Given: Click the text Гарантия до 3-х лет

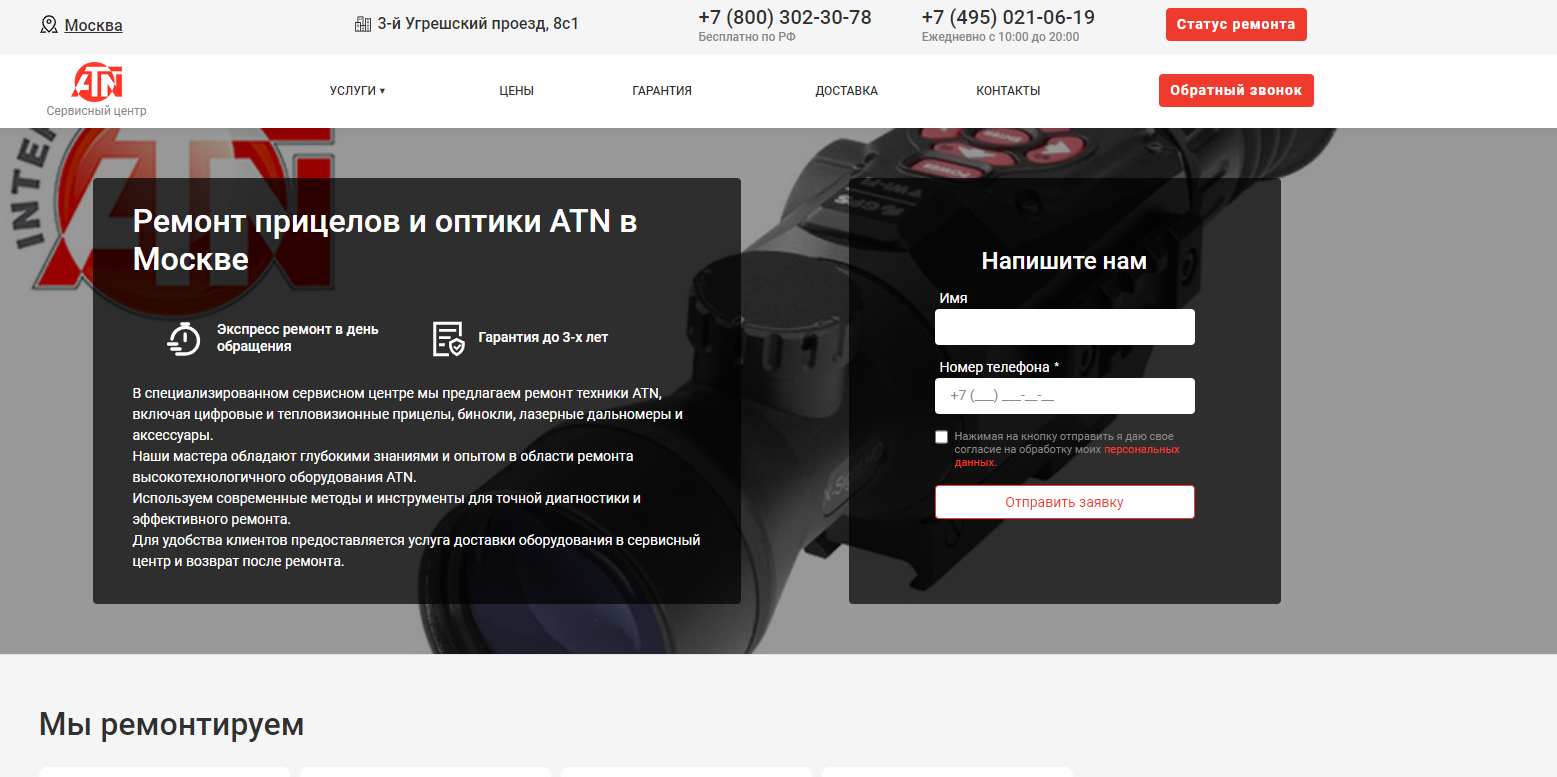Looking at the screenshot, I should [x=543, y=338].
